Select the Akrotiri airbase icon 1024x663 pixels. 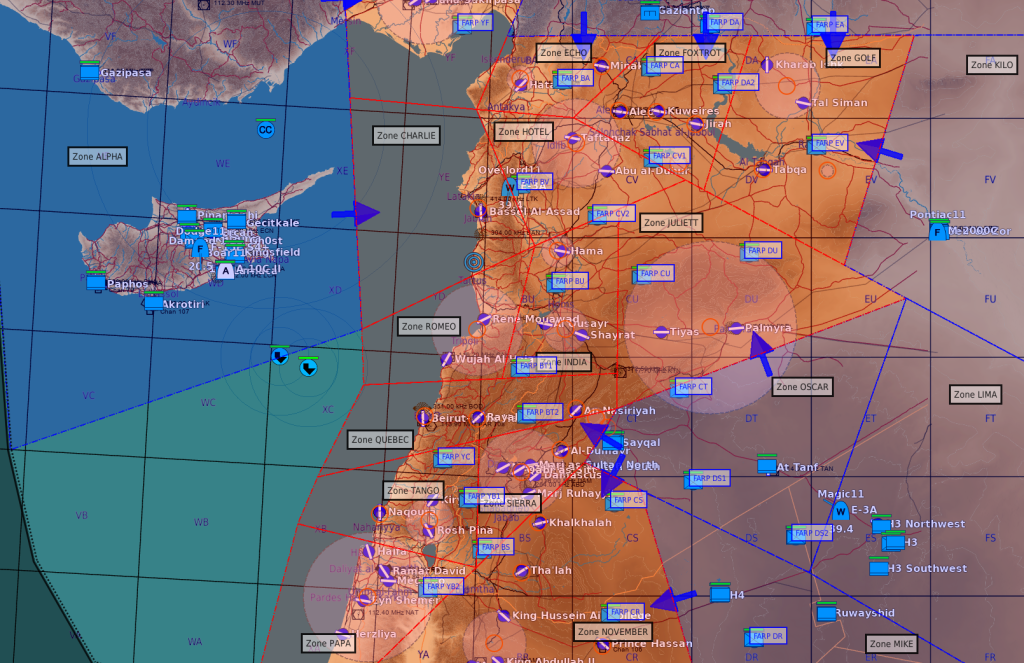[x=152, y=302]
